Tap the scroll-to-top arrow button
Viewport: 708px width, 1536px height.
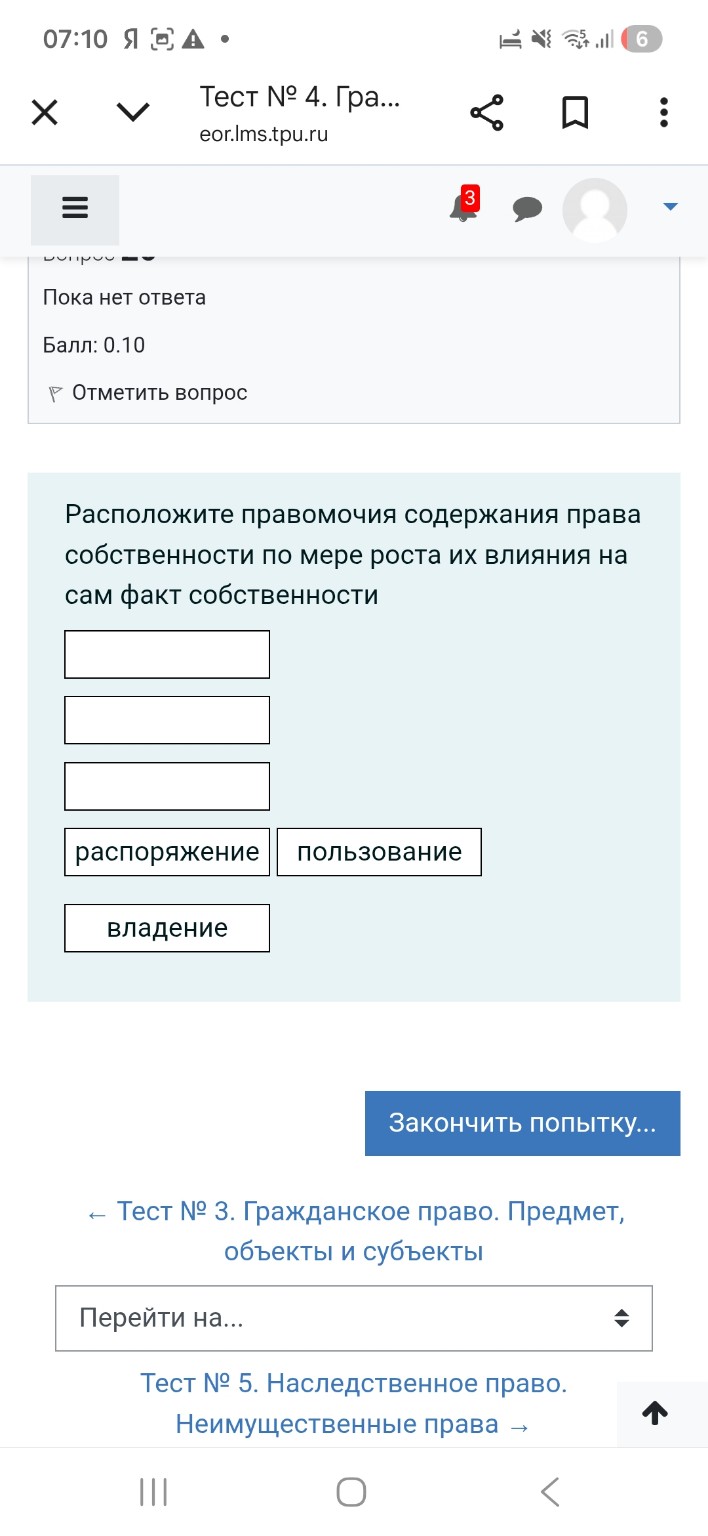655,1413
